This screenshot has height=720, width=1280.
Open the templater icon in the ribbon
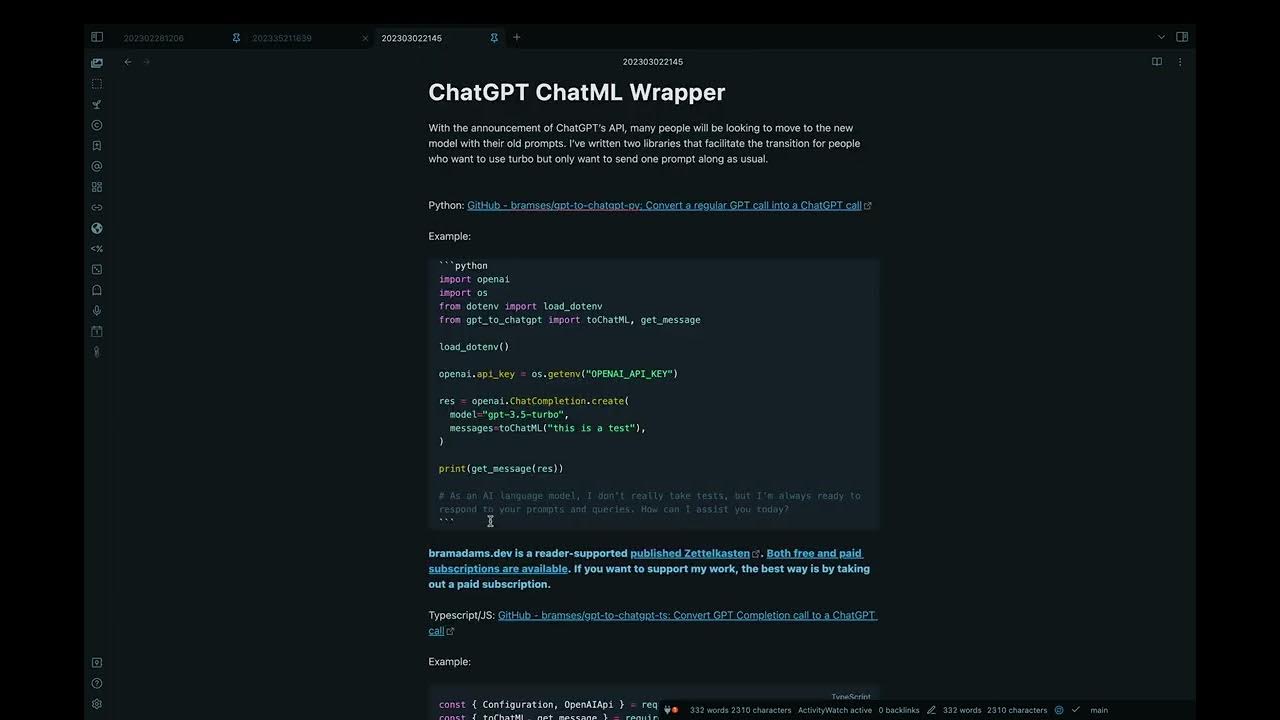(97, 249)
